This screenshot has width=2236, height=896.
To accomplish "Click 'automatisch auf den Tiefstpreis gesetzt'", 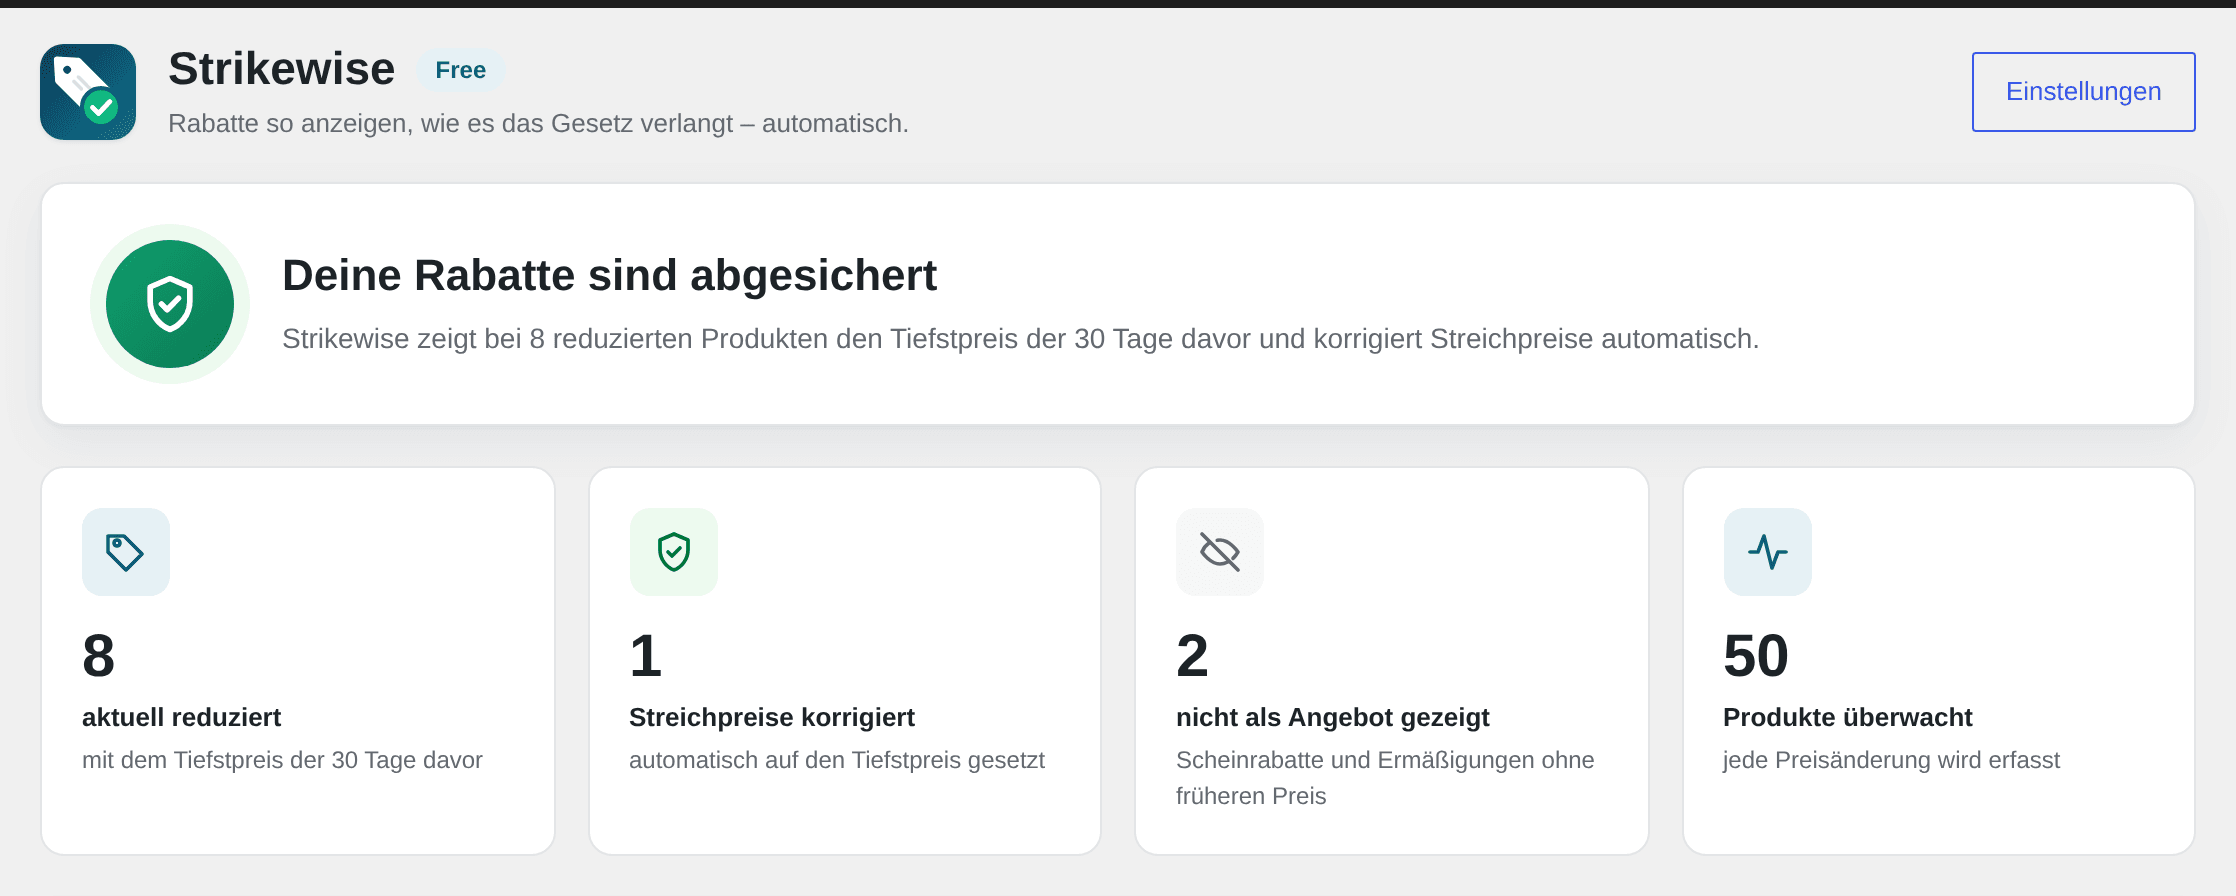I will (837, 760).
